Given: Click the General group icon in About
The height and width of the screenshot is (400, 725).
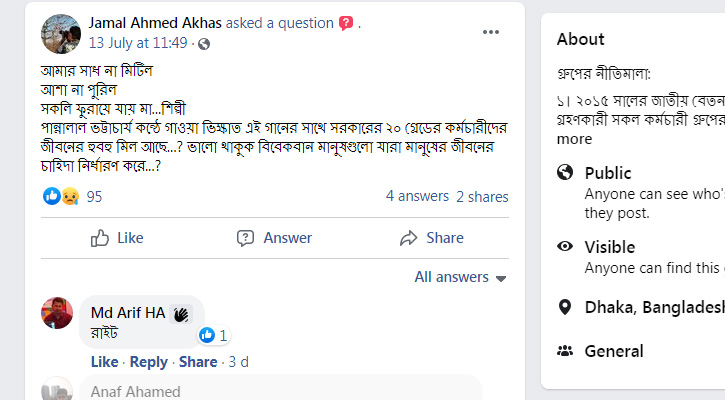Looking at the screenshot, I should pos(565,351).
